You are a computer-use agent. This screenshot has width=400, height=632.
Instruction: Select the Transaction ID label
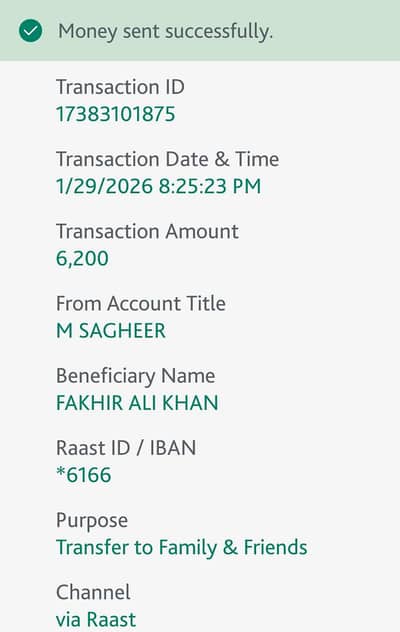[120, 87]
